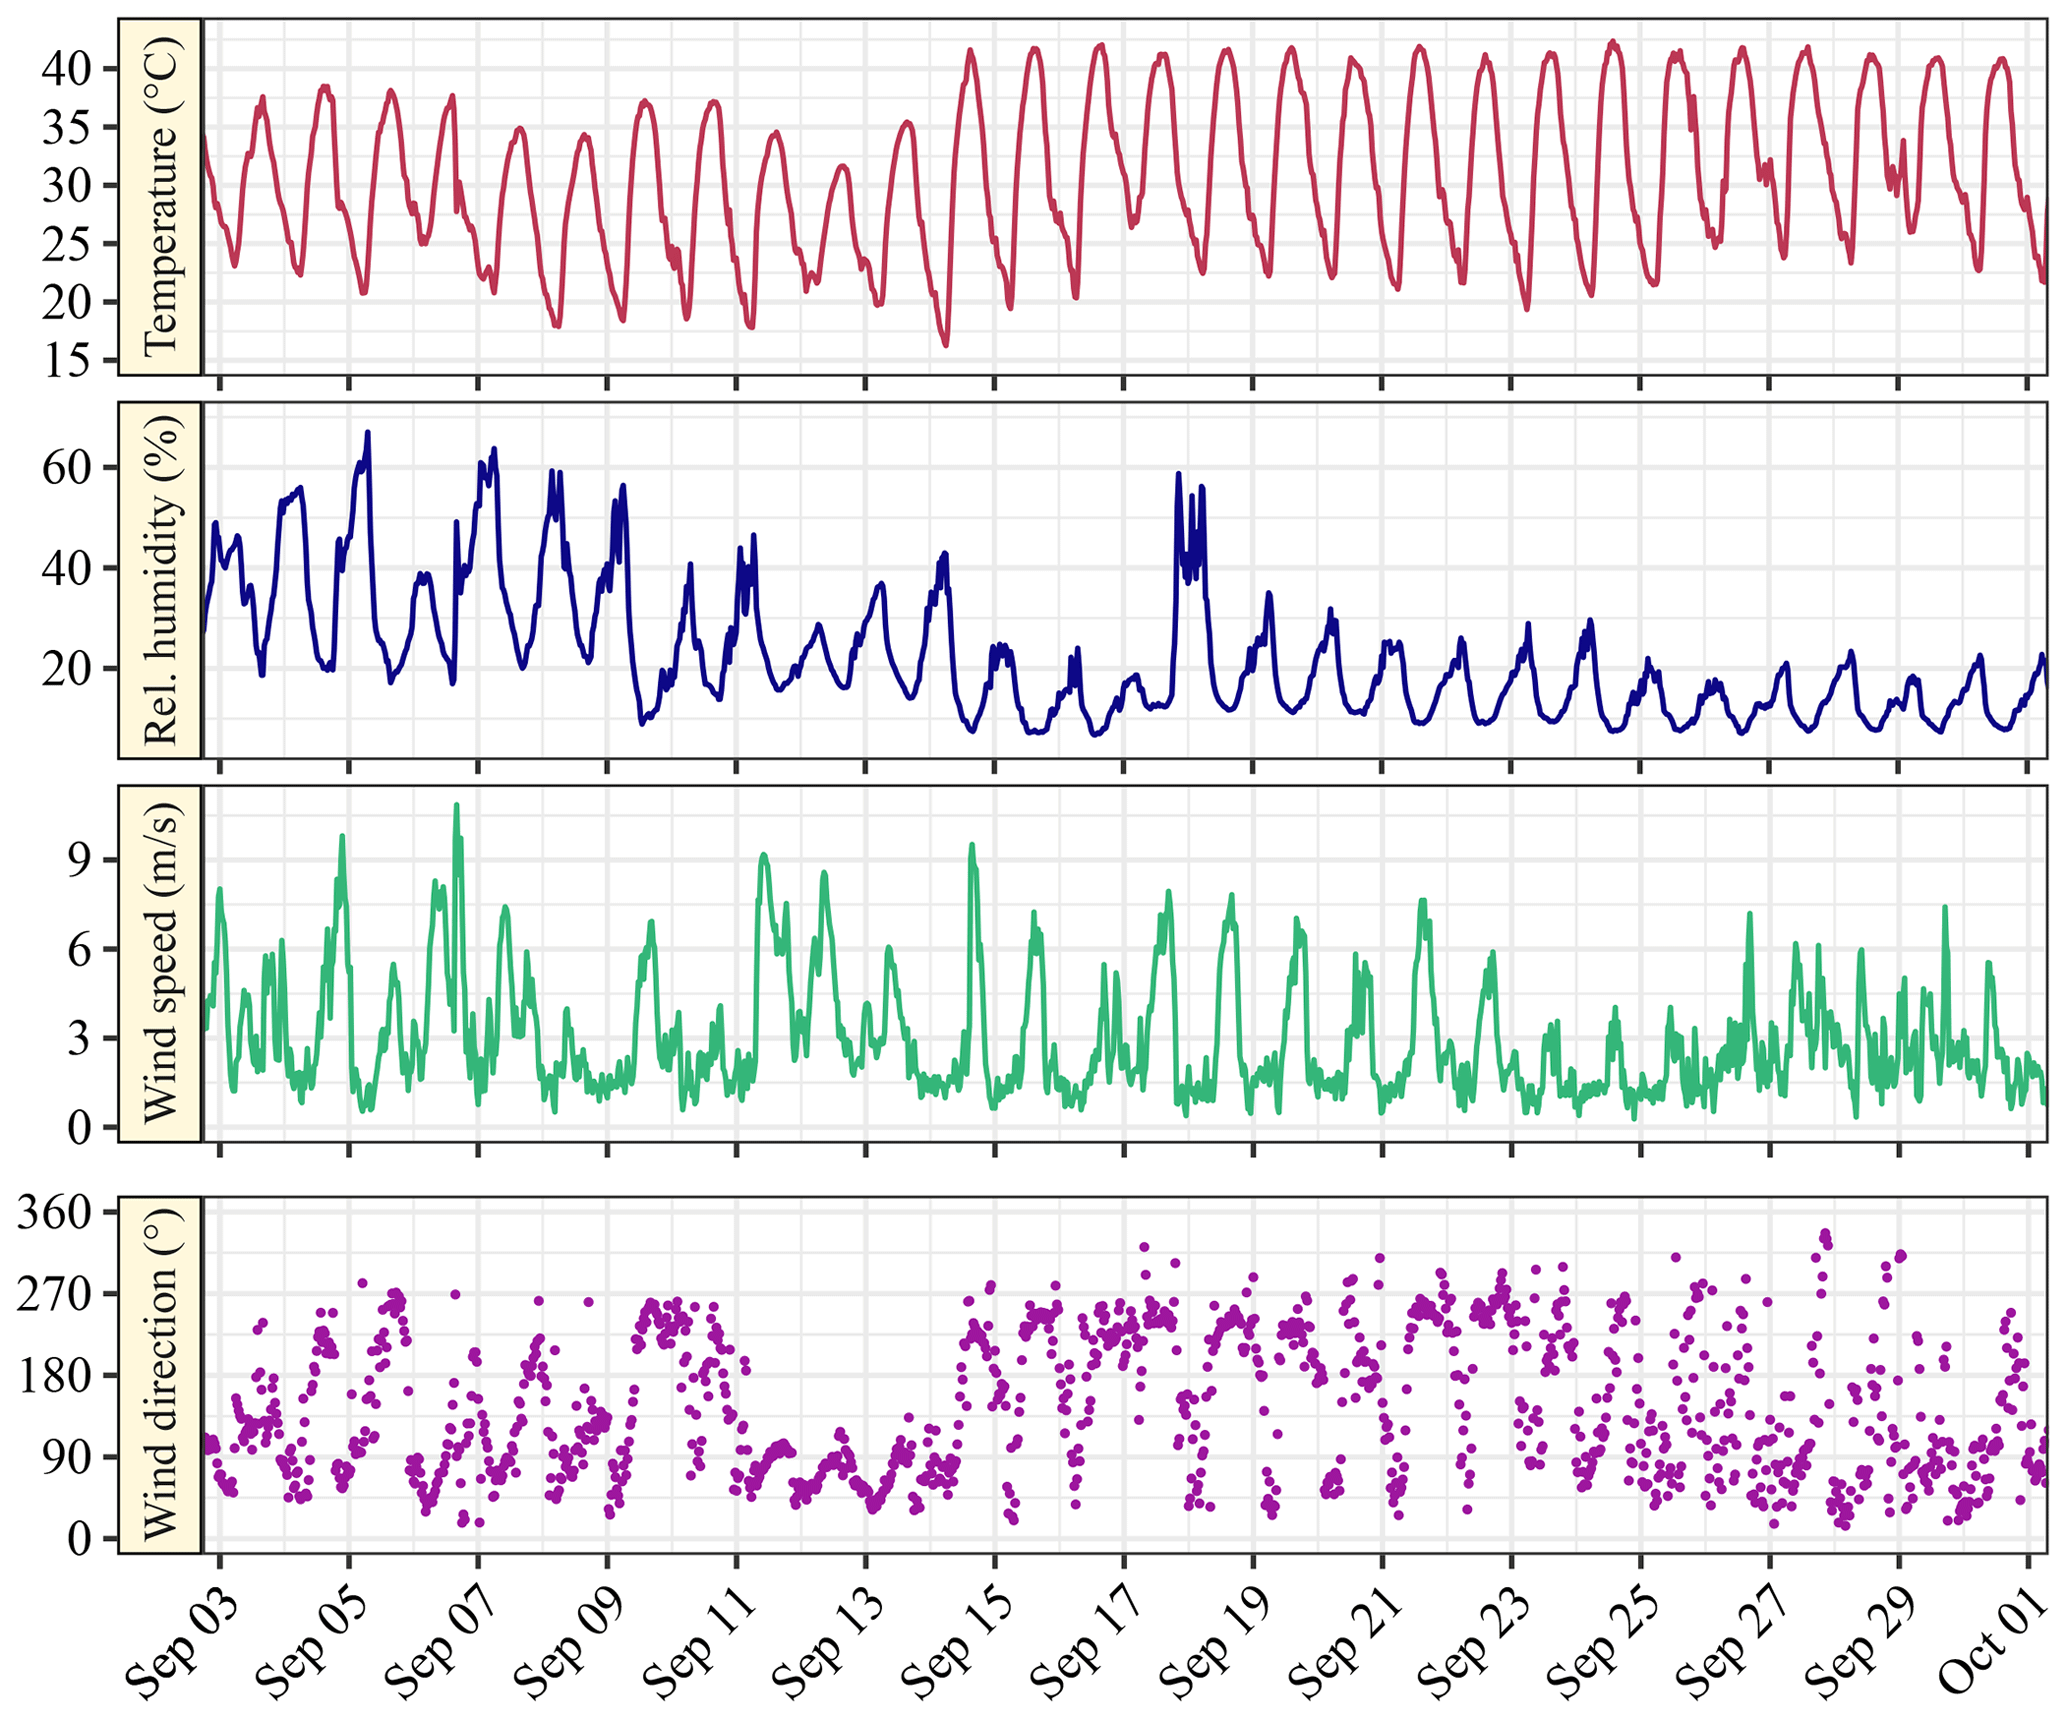Click the 60 tick on humidity axis
The width and height of the screenshot is (2067, 1719).
(68, 468)
